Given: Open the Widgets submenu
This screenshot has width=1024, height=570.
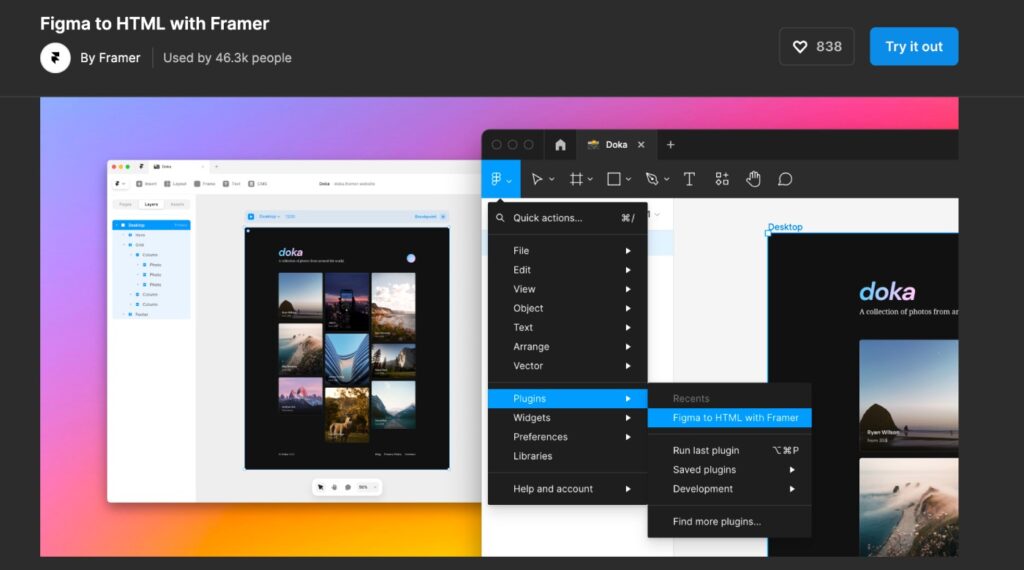Looking at the screenshot, I should (x=568, y=418).
